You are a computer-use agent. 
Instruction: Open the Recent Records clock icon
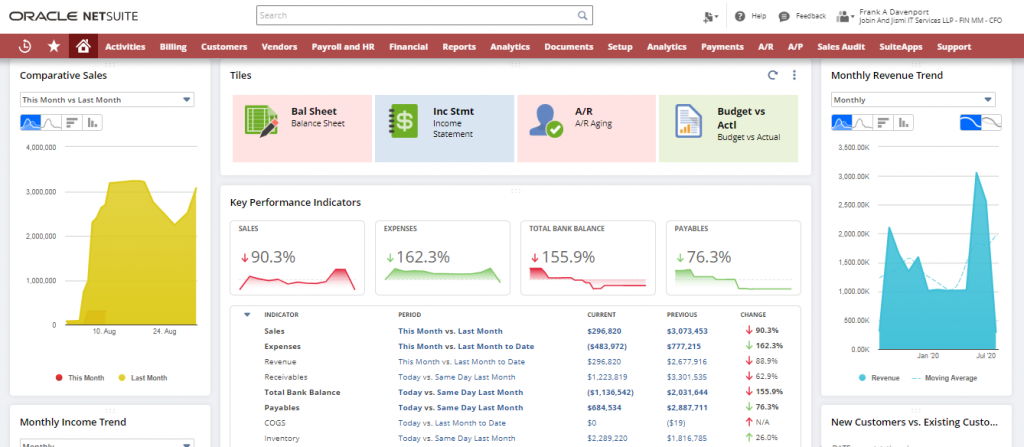point(25,46)
